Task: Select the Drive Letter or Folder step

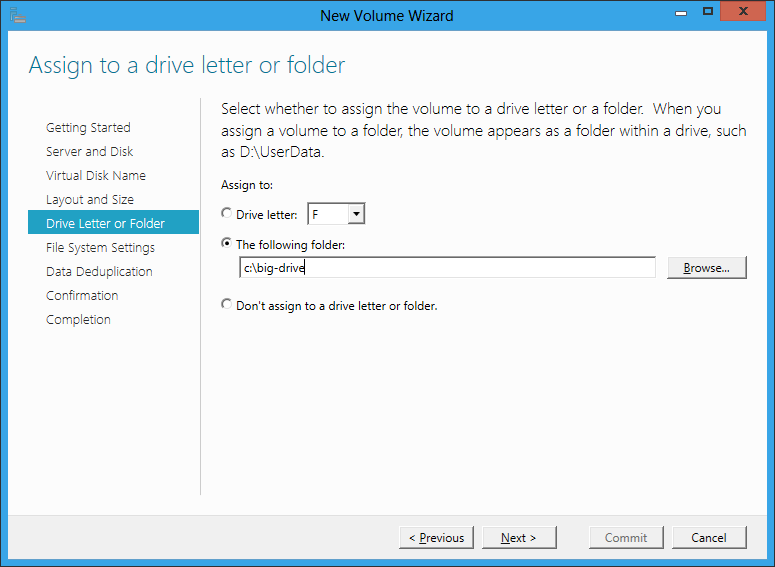Action: coord(114,222)
